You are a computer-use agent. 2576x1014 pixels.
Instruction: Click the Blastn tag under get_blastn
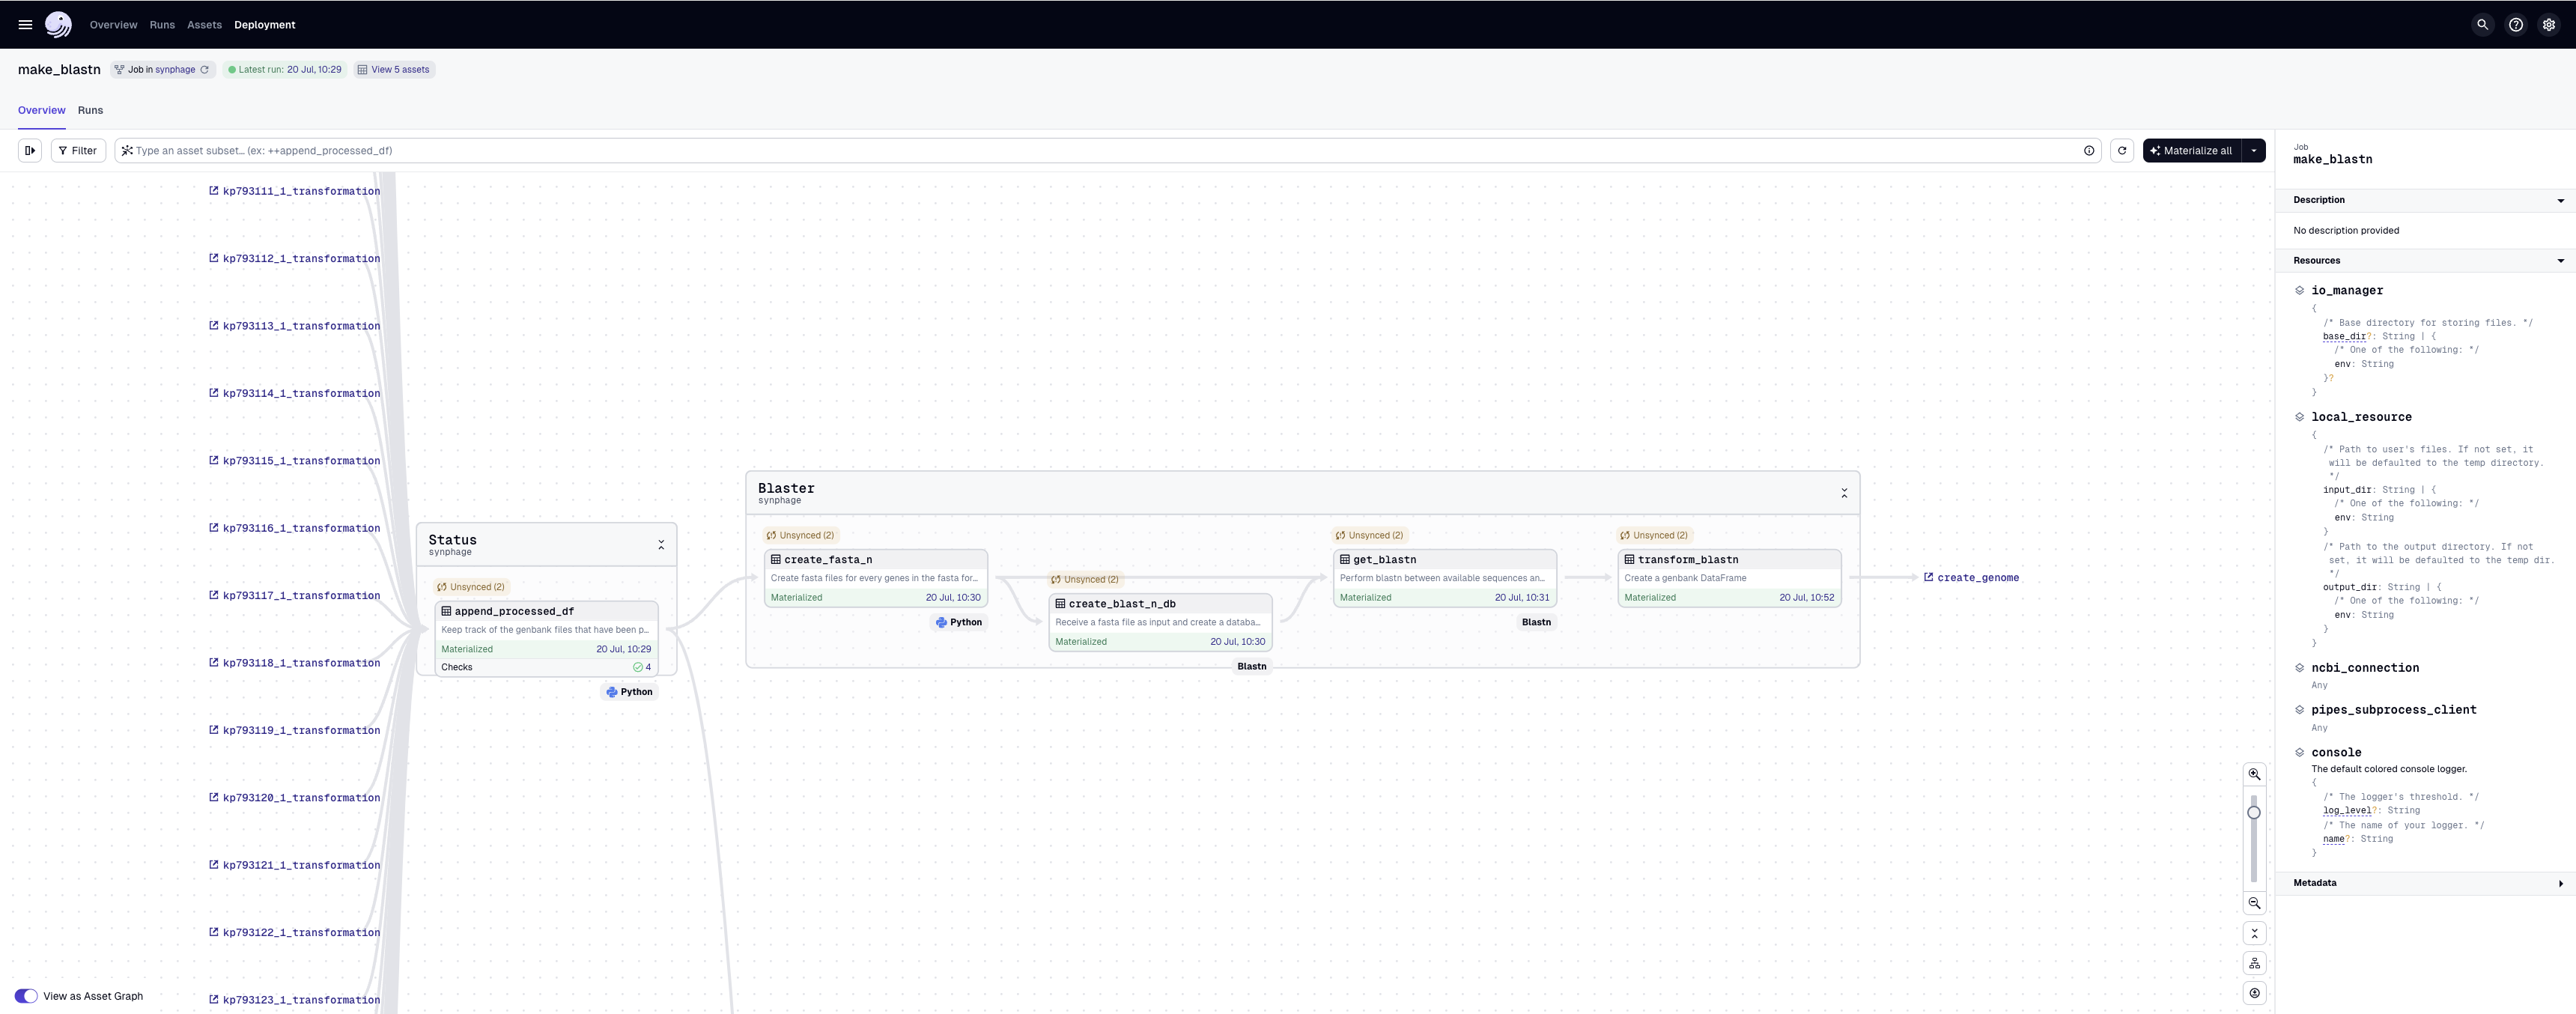[1536, 622]
